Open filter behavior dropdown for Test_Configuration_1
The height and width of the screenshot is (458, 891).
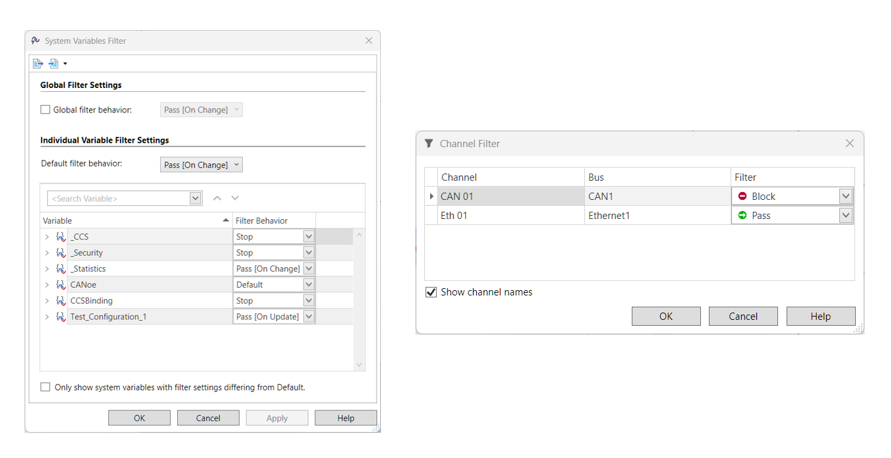(309, 316)
